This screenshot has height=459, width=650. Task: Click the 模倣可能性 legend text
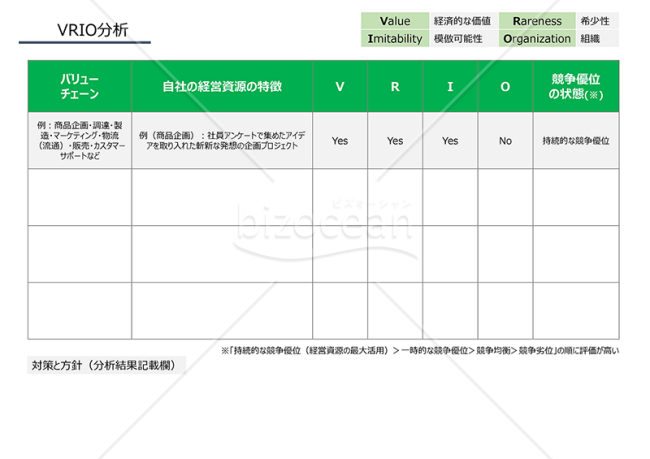tap(458, 39)
